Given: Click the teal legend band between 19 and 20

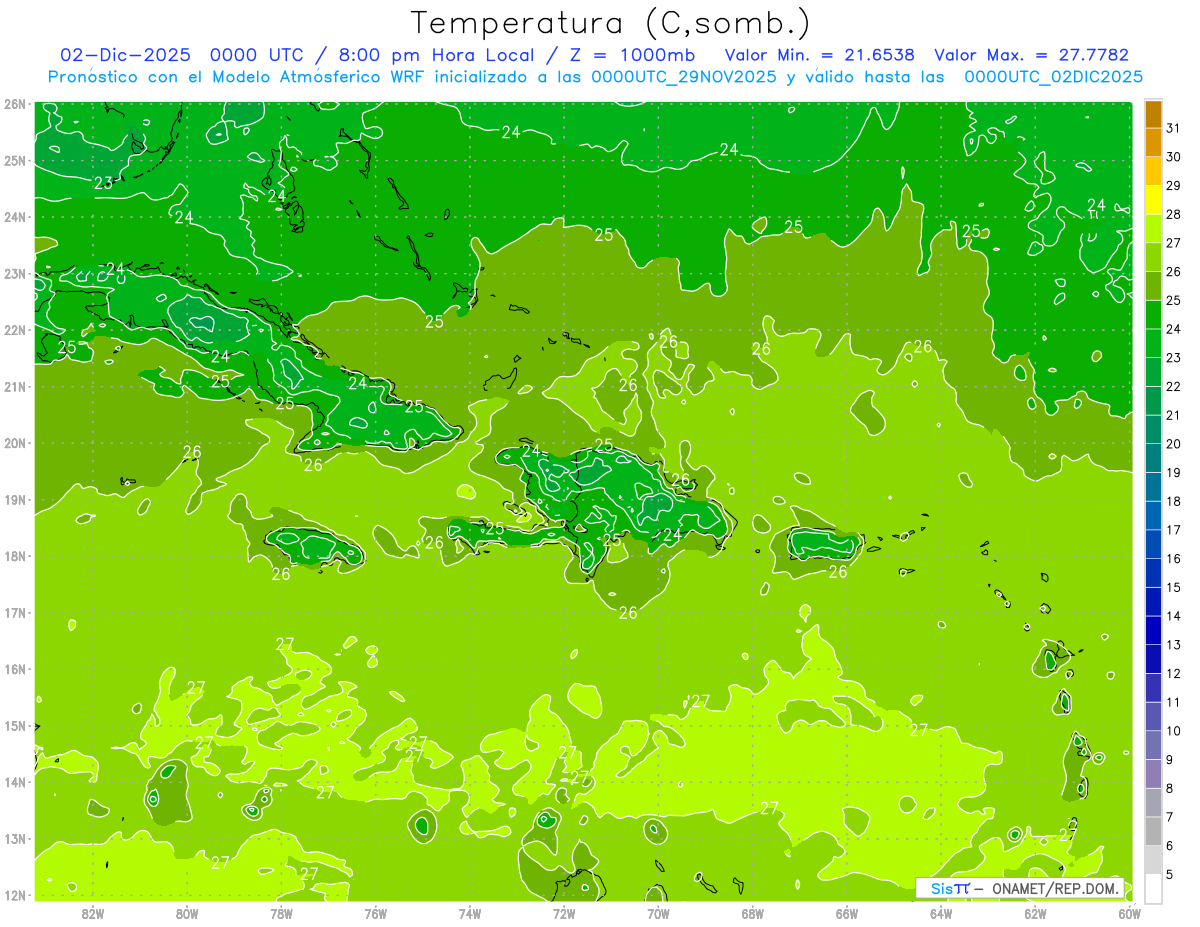Looking at the screenshot, I should [1153, 458].
